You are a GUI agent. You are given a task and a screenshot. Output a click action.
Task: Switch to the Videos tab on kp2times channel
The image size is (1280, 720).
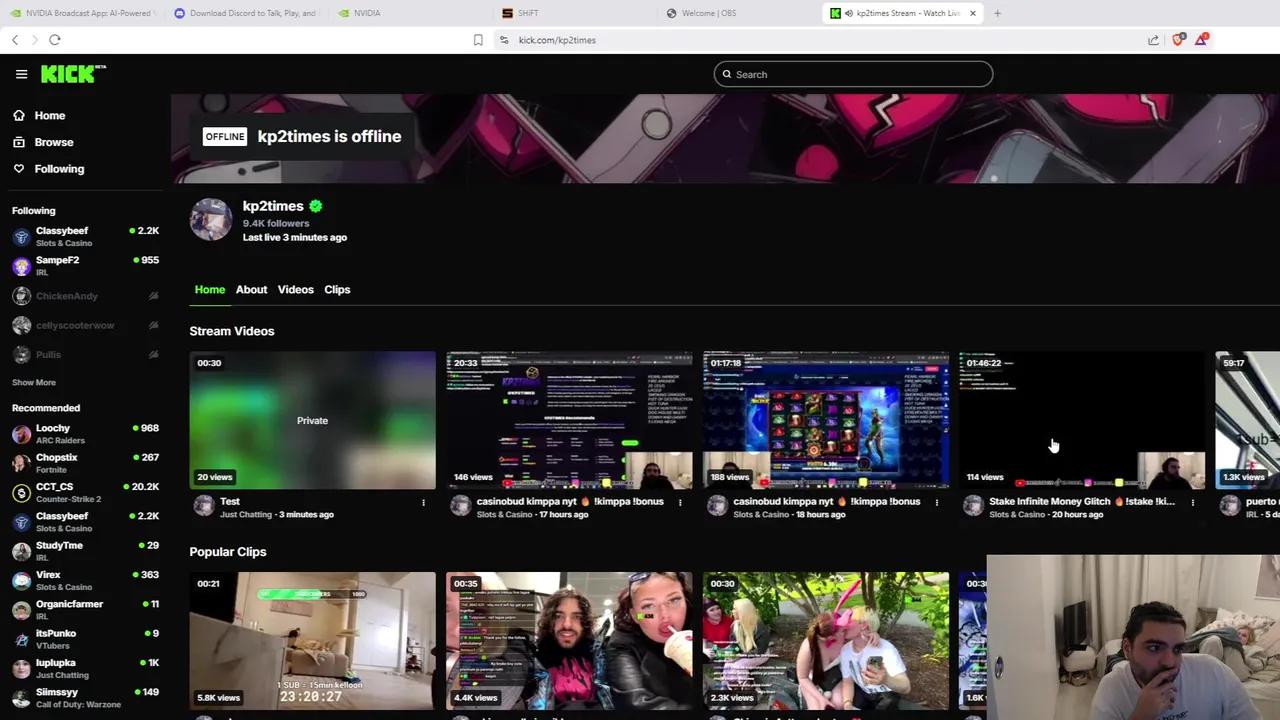[295, 289]
